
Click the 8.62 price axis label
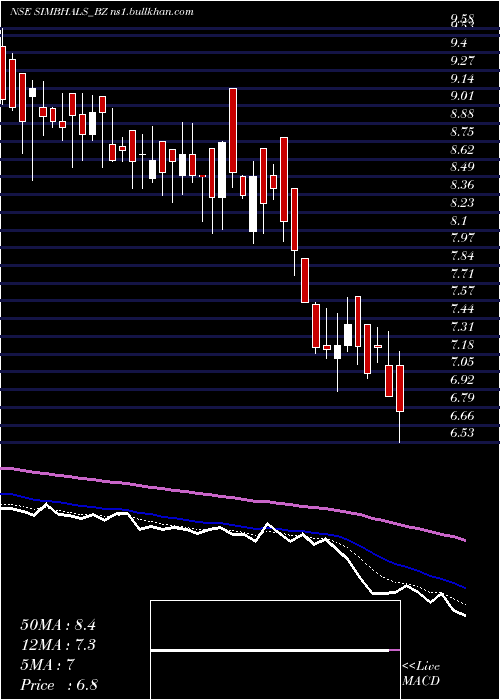pos(462,149)
